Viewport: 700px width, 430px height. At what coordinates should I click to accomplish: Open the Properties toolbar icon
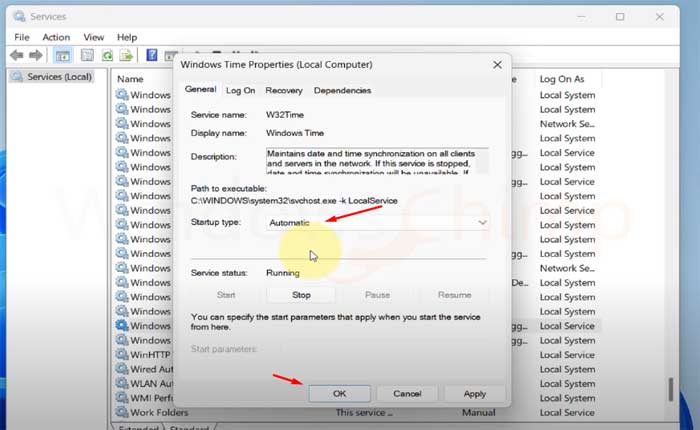tap(87, 55)
